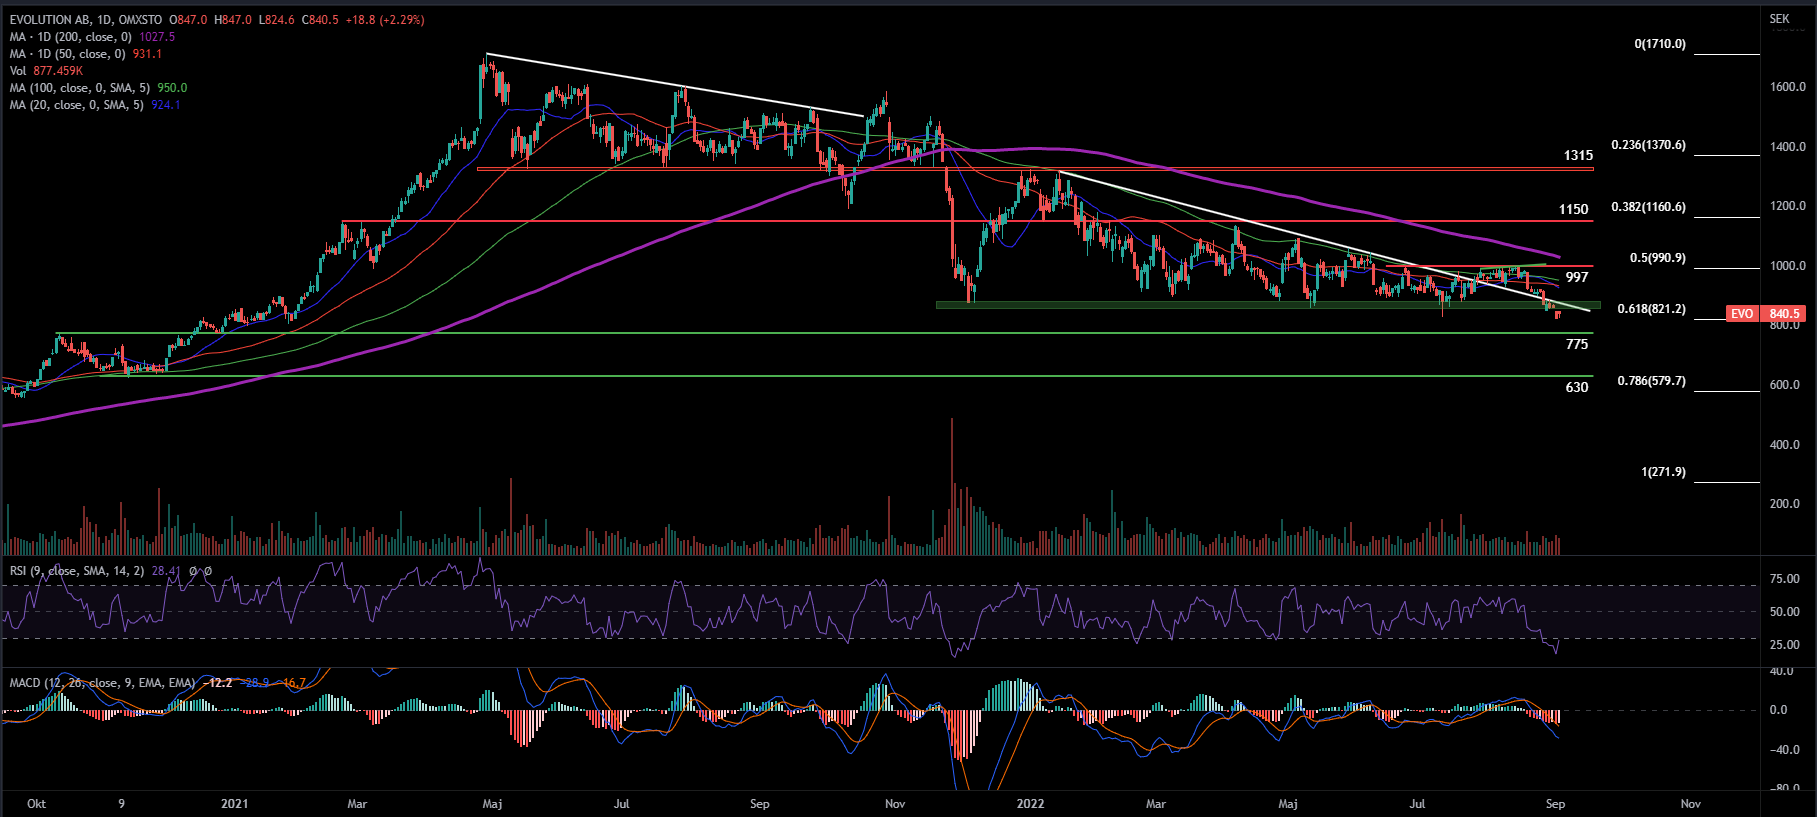This screenshot has height=817, width=1817.
Task: Click the second ø symbol in RSI legend
Action: (208, 571)
